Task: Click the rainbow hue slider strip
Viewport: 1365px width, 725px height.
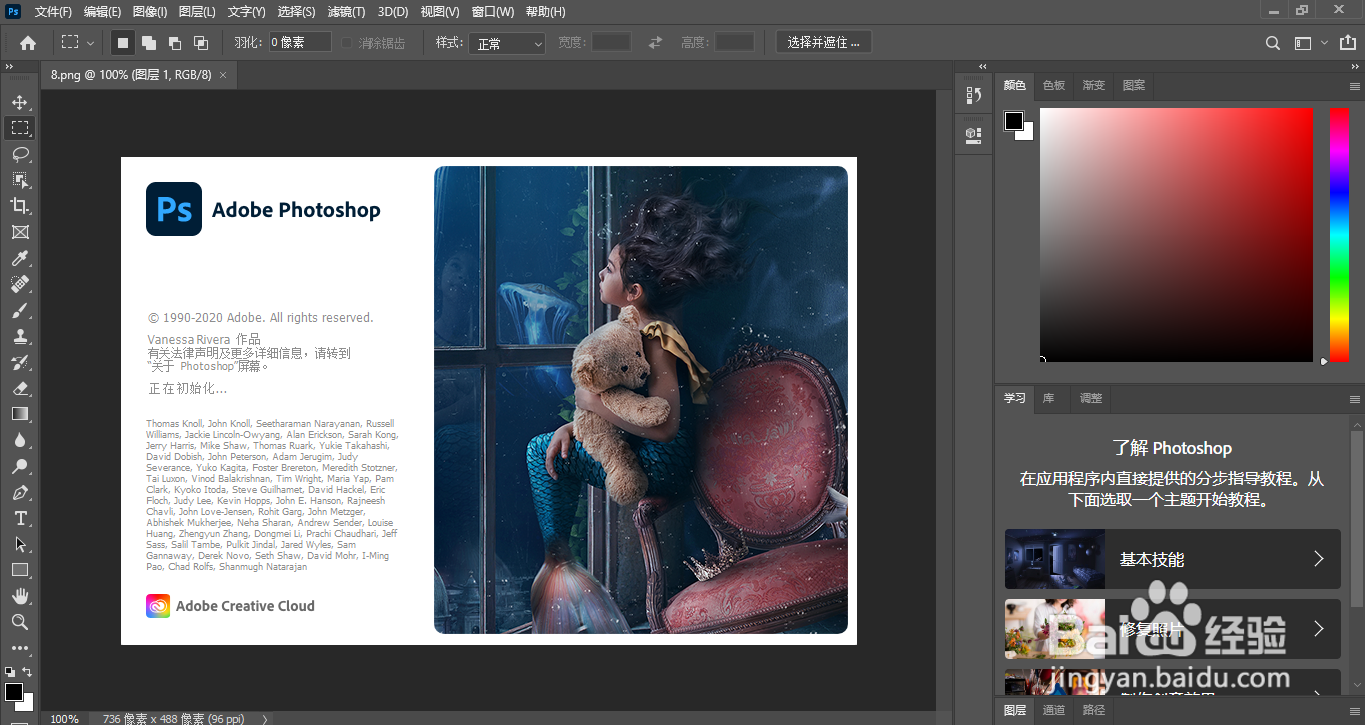Action: (x=1338, y=233)
